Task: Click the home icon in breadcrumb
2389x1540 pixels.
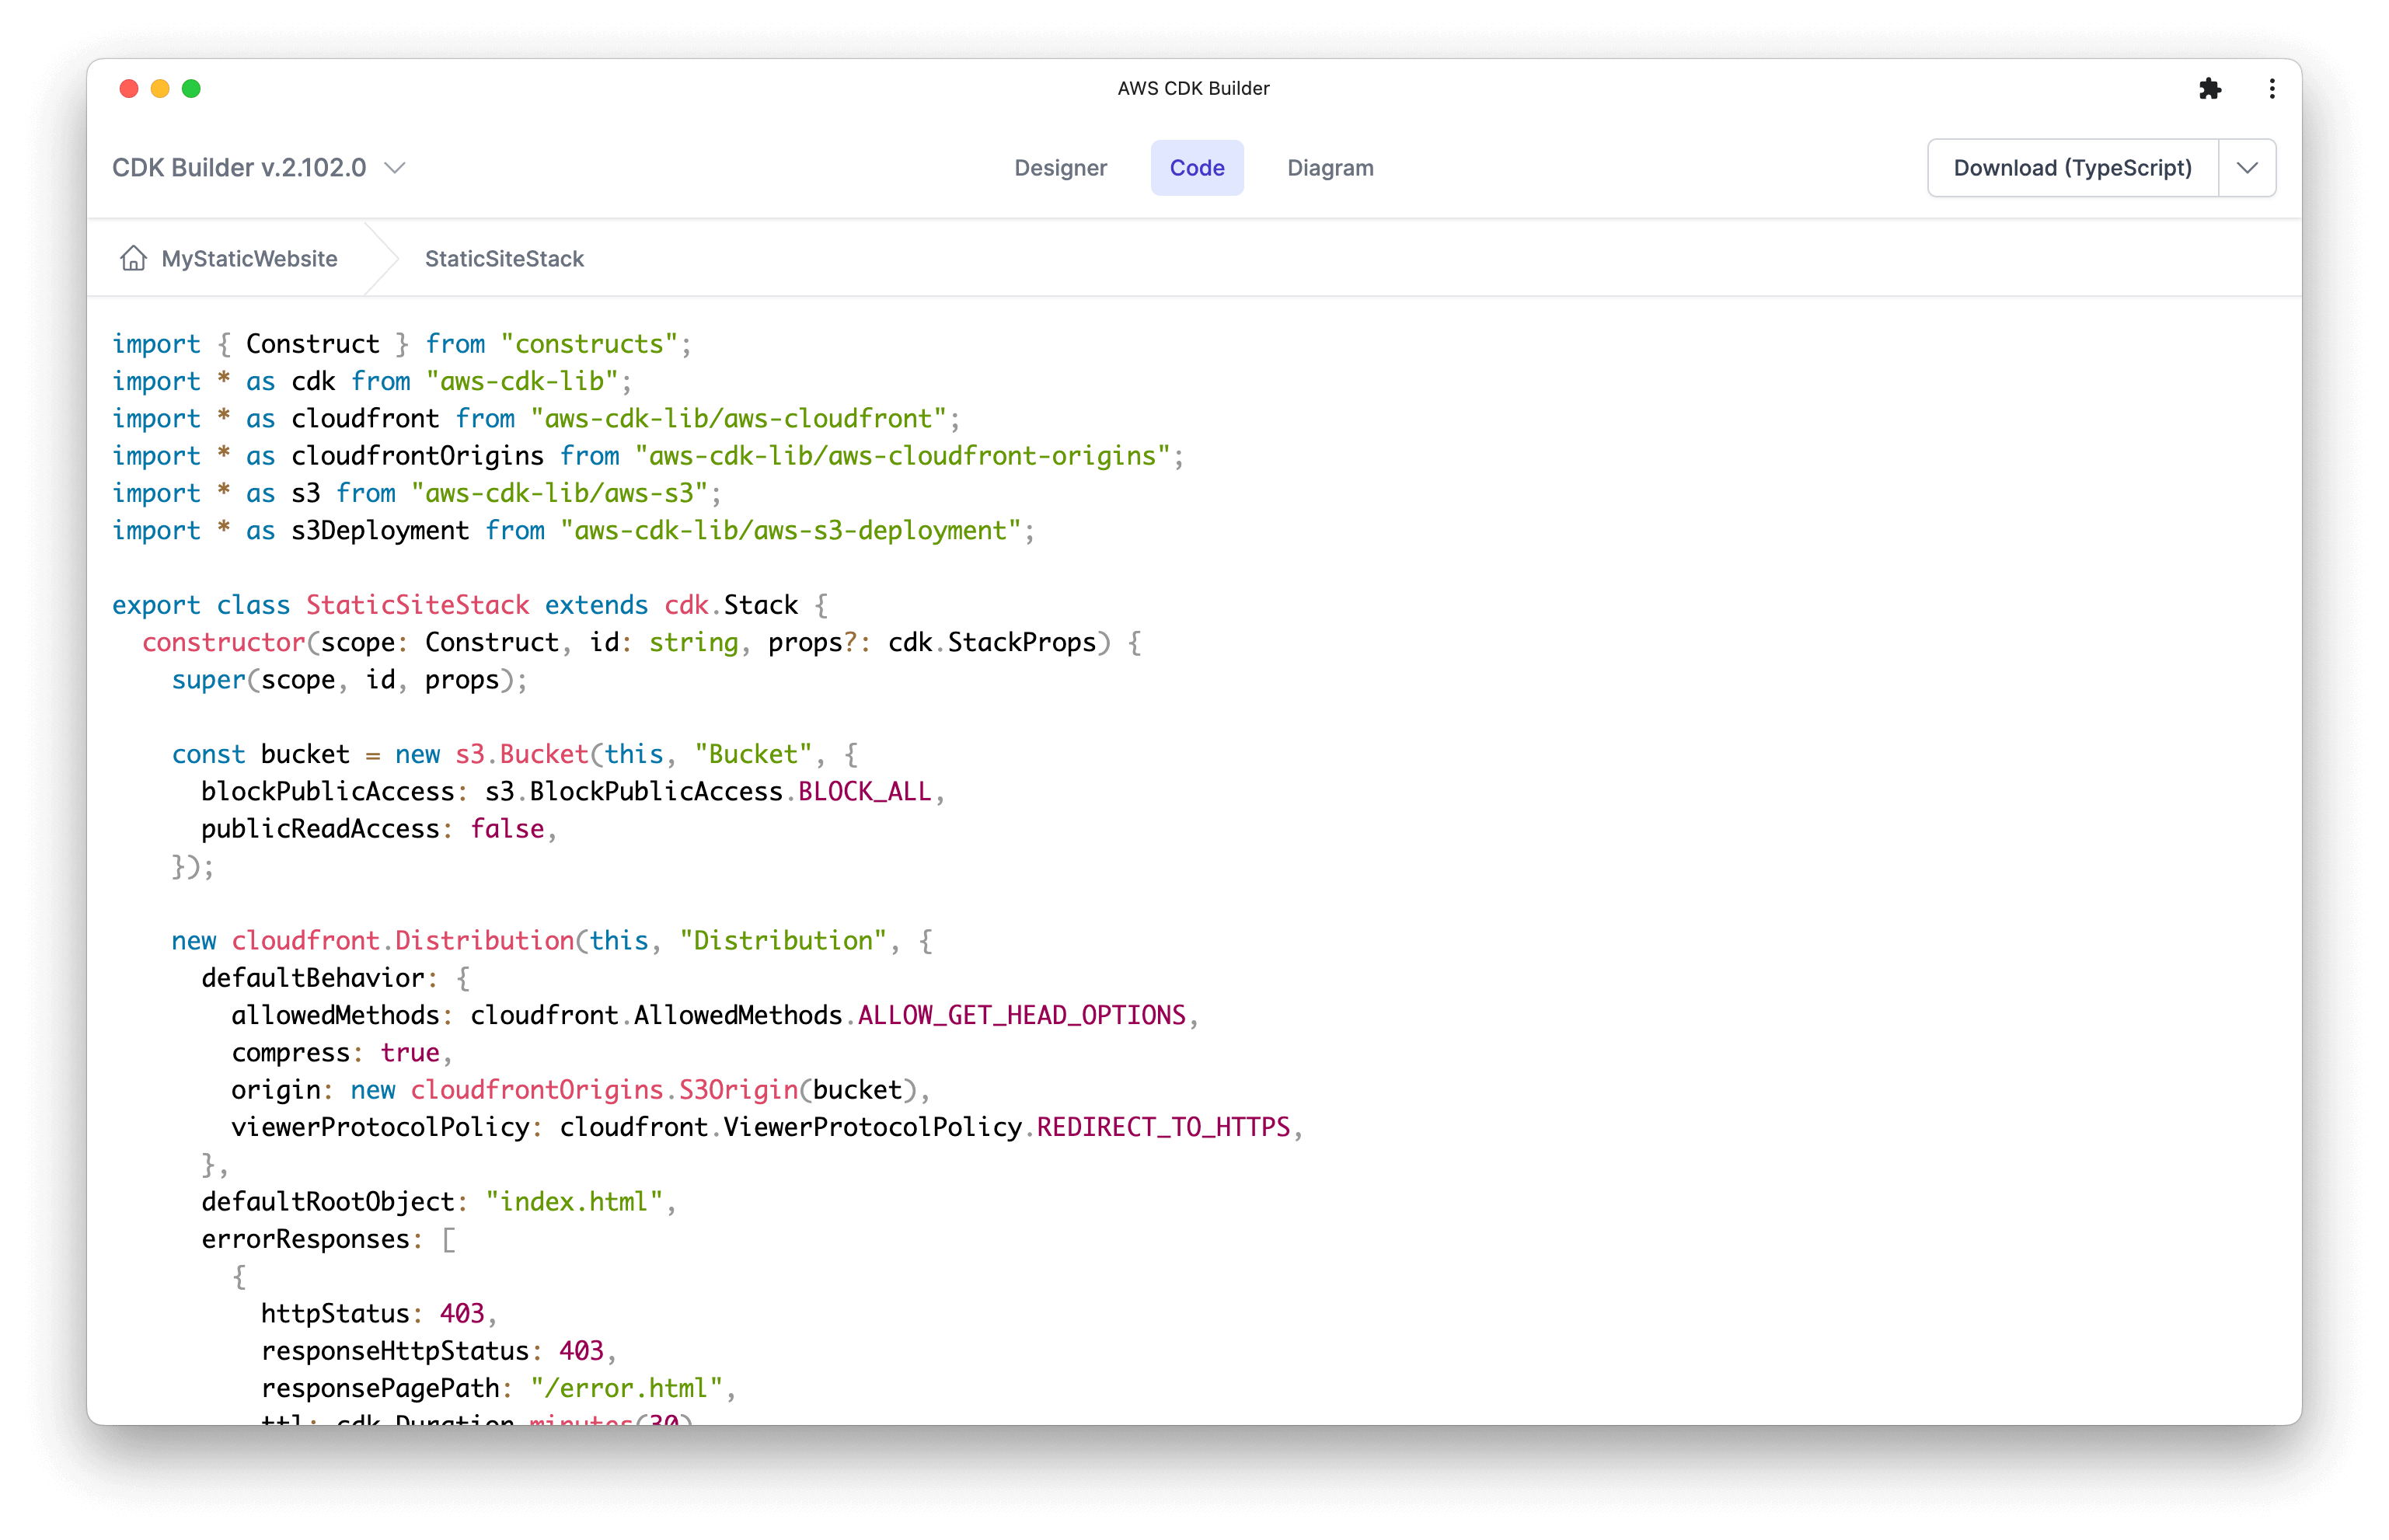Action: pos(133,259)
